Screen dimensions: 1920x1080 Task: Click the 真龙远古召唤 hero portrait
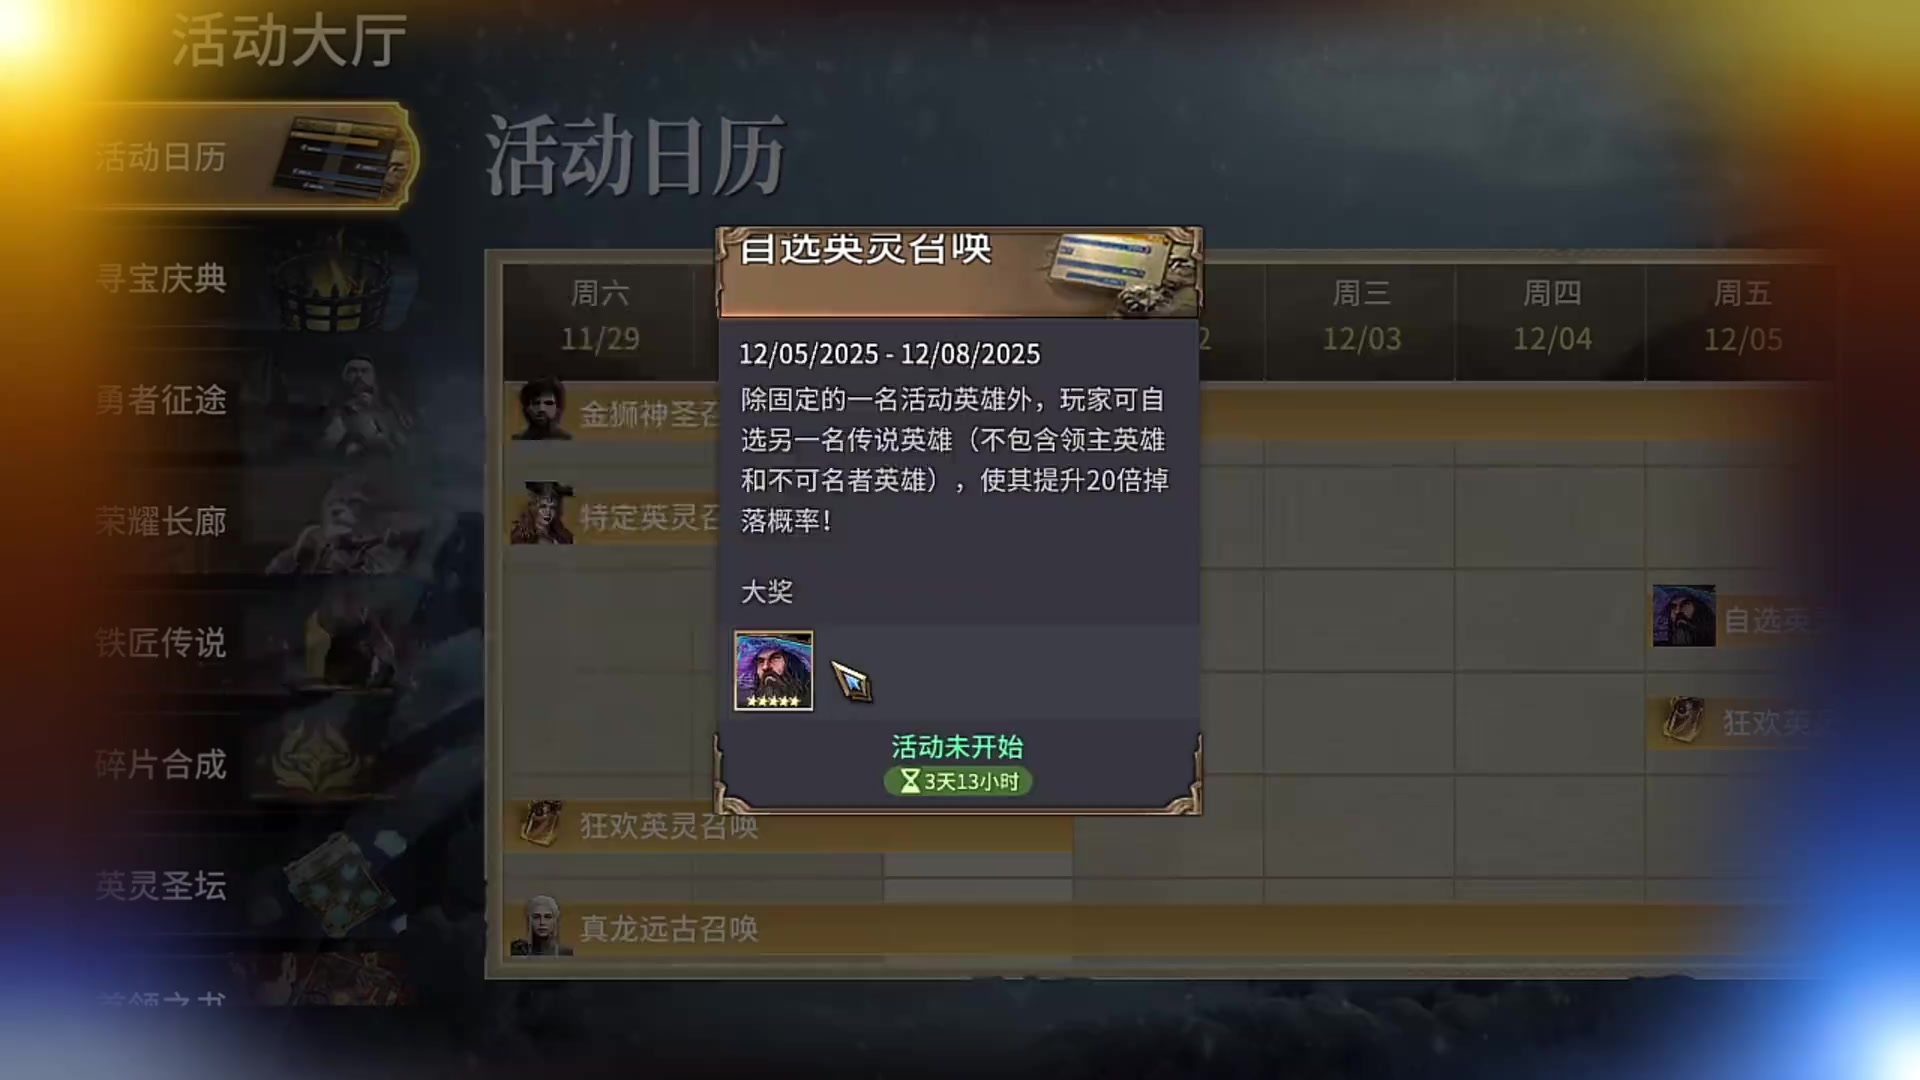[541, 926]
